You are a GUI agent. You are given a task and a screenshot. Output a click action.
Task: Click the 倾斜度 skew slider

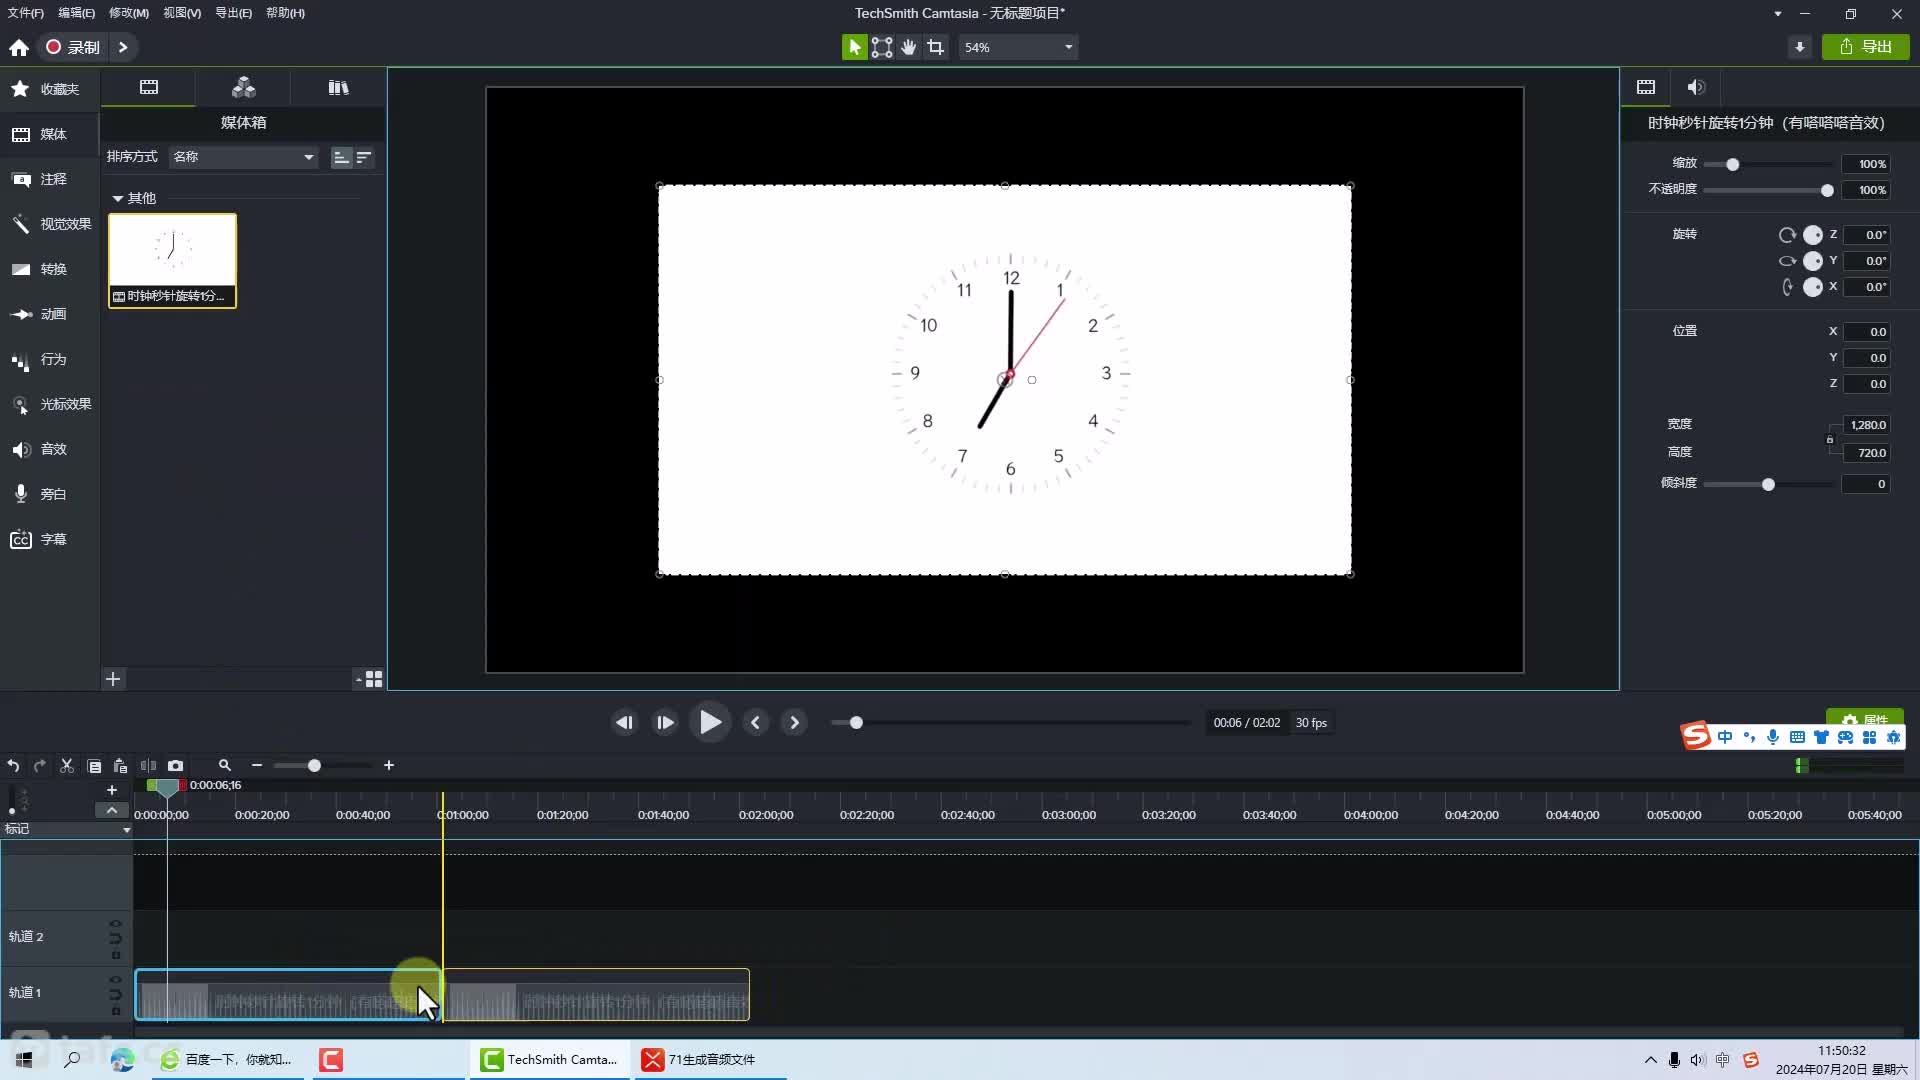pyautogui.click(x=1767, y=484)
